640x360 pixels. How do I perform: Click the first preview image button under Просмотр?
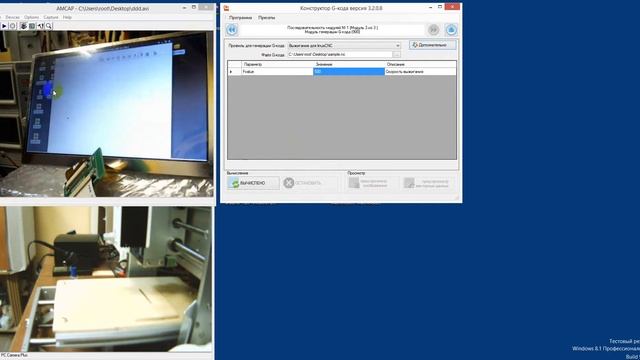(x=372, y=183)
